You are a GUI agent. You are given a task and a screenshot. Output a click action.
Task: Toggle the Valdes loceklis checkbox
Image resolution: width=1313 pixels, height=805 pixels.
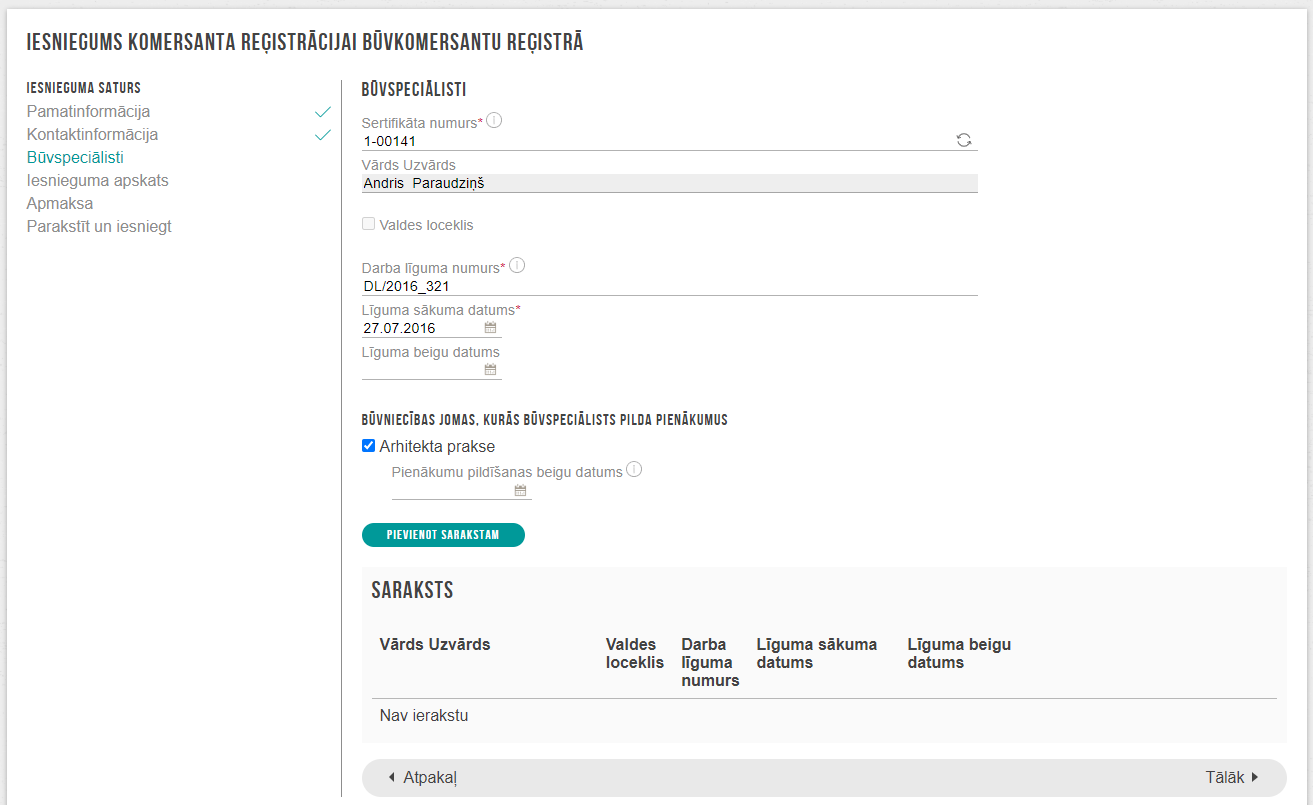pyautogui.click(x=368, y=225)
